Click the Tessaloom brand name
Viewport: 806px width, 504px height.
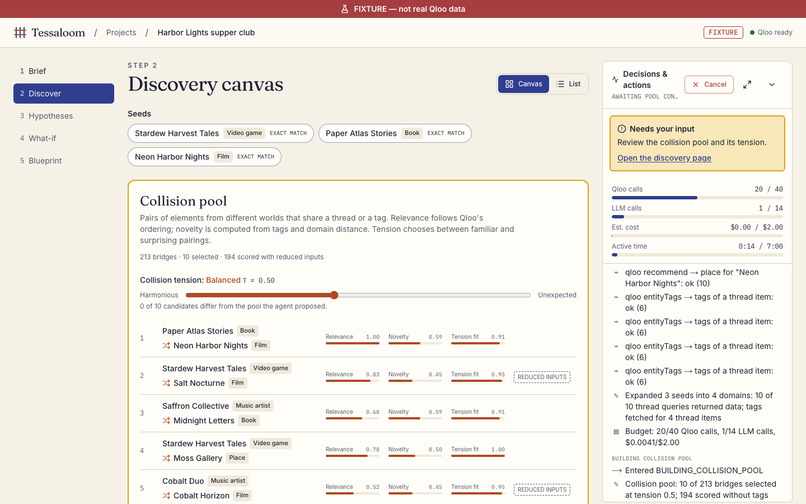[58, 32]
